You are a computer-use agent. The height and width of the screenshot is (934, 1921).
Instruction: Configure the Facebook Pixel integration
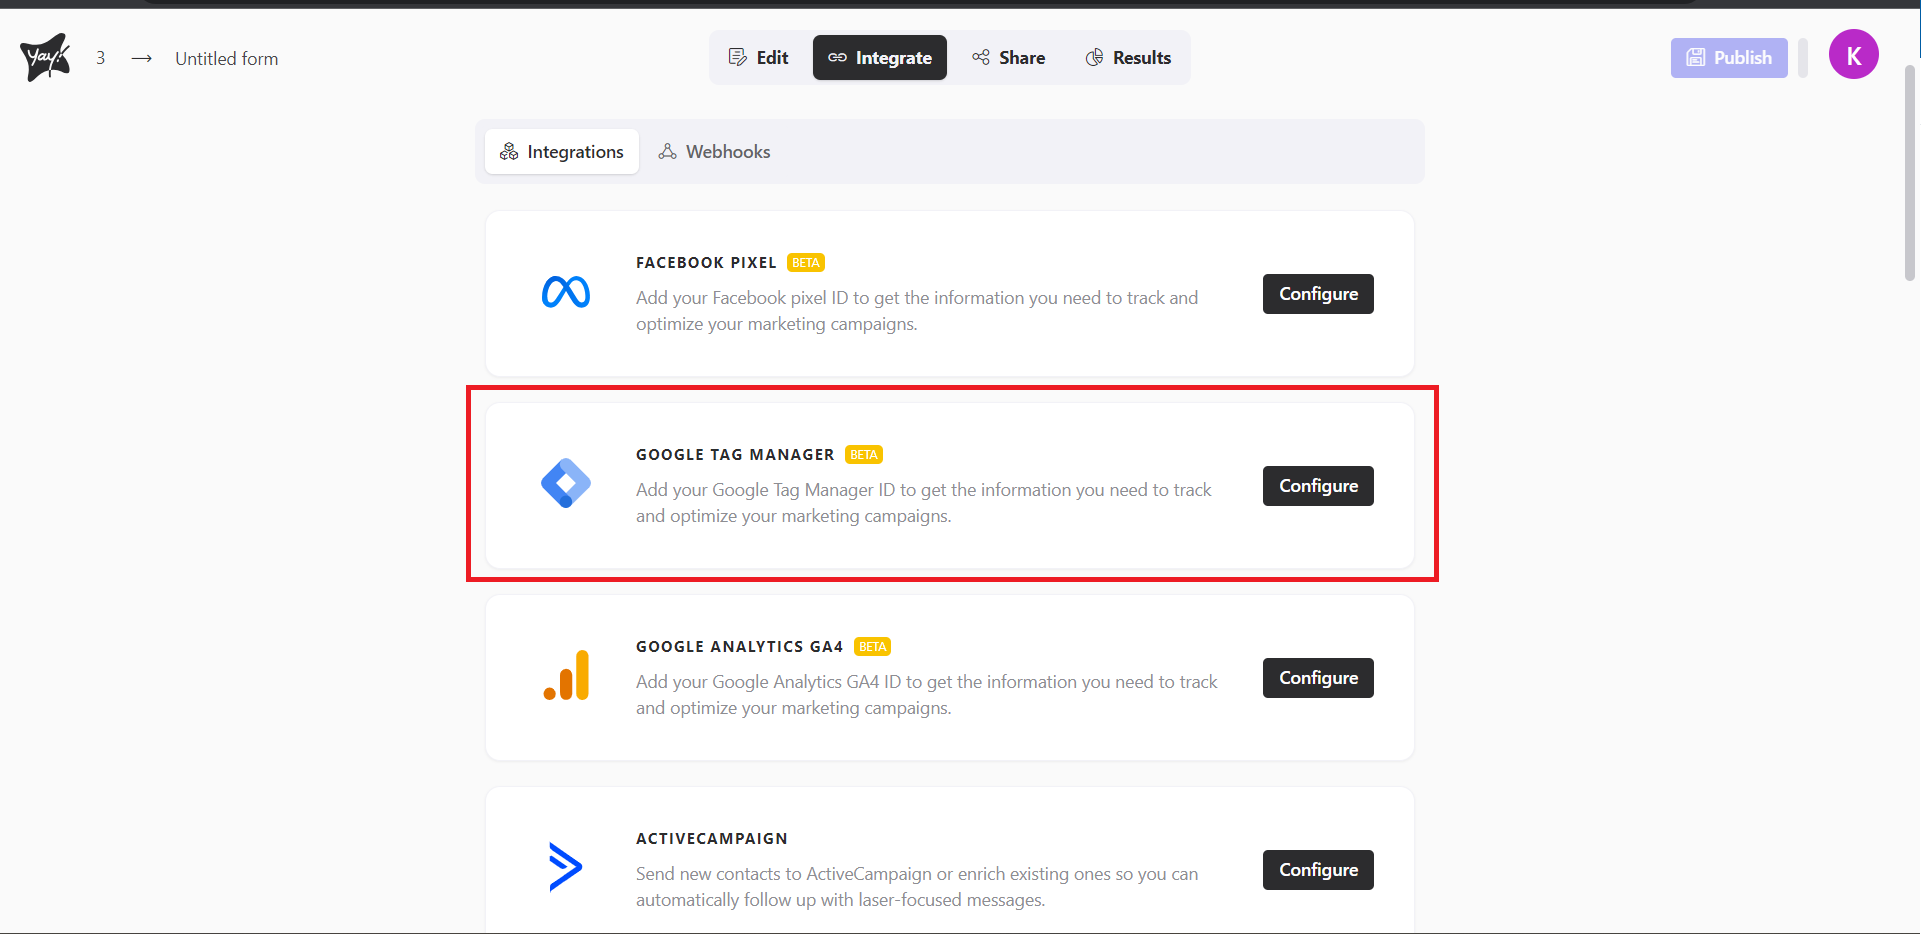coord(1317,293)
